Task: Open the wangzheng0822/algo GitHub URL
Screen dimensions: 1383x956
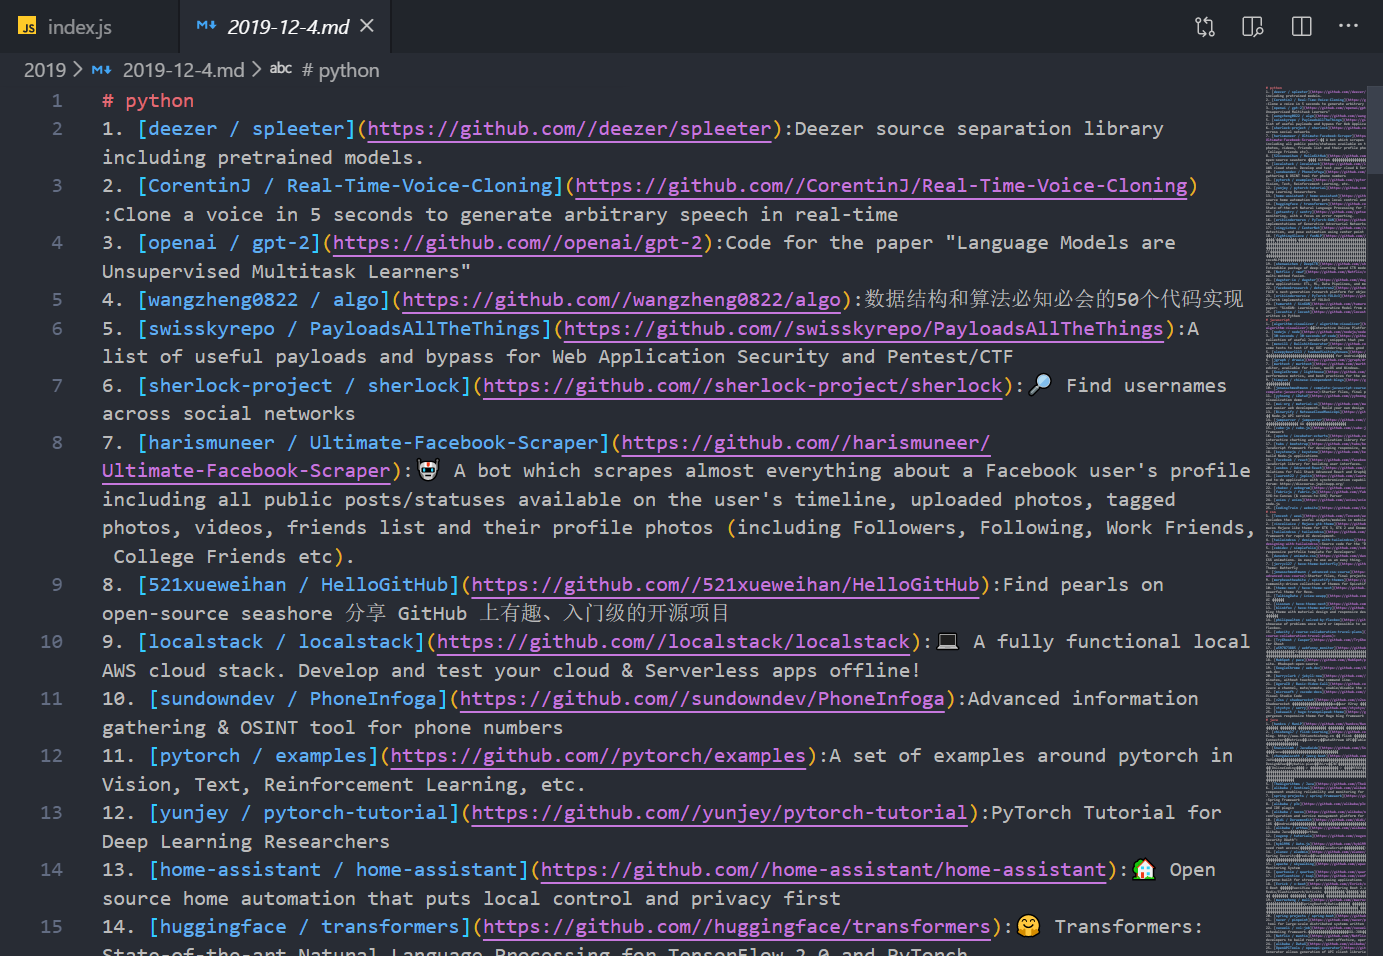Action: point(621,300)
